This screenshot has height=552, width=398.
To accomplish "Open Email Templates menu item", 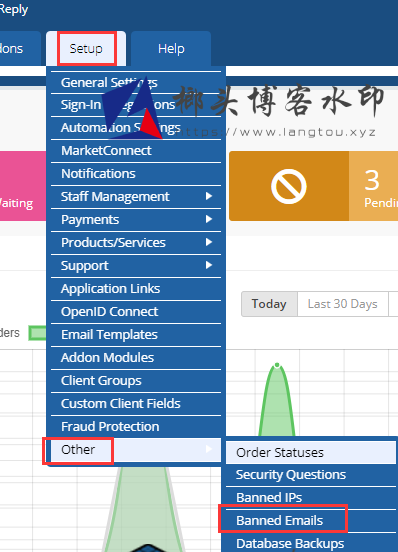I will coord(136,334).
